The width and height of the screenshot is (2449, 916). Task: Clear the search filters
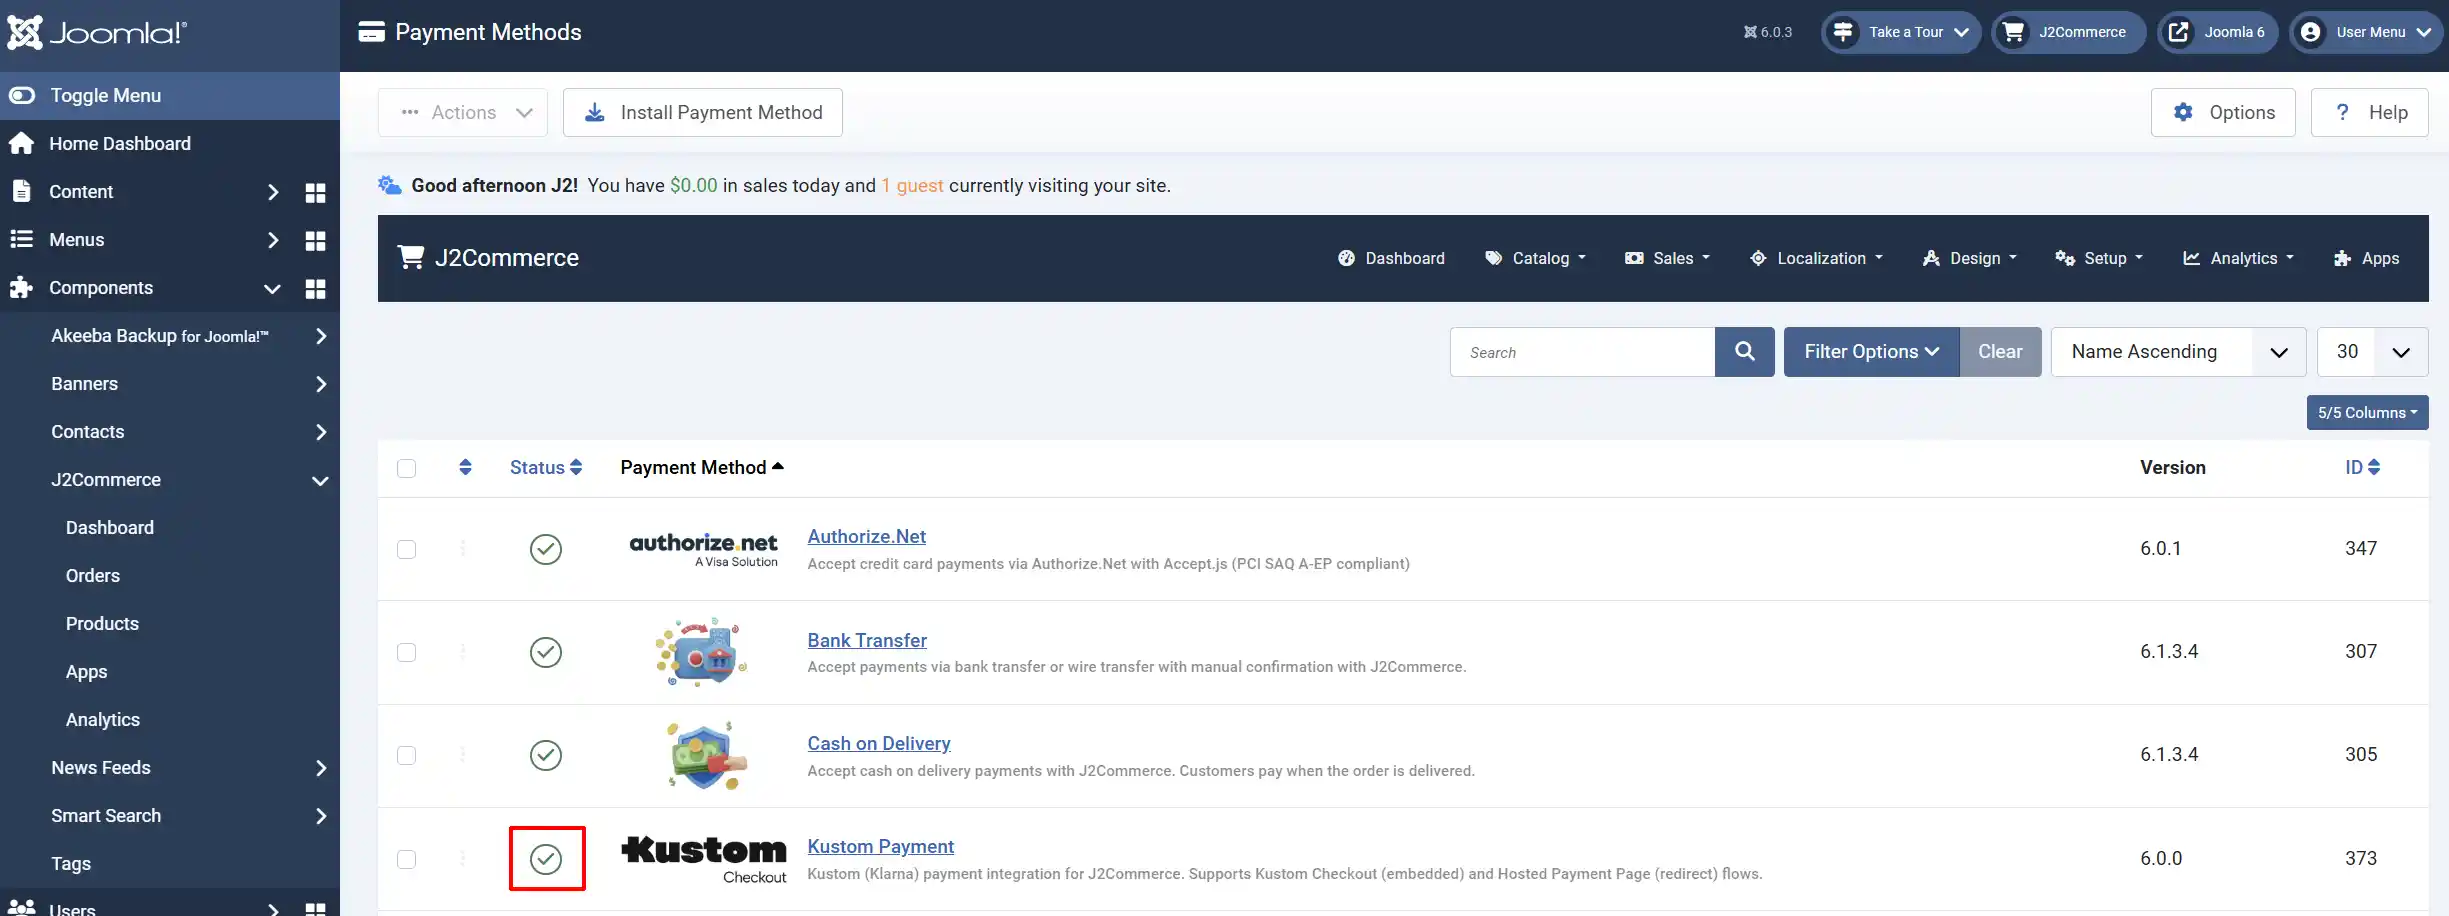(x=2000, y=352)
